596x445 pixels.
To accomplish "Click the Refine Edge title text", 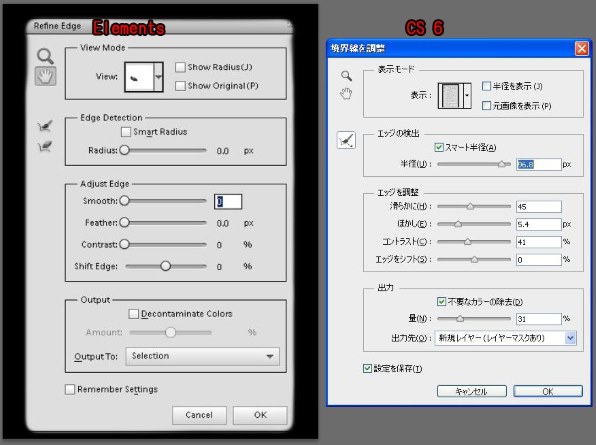I will pyautogui.click(x=57, y=26).
